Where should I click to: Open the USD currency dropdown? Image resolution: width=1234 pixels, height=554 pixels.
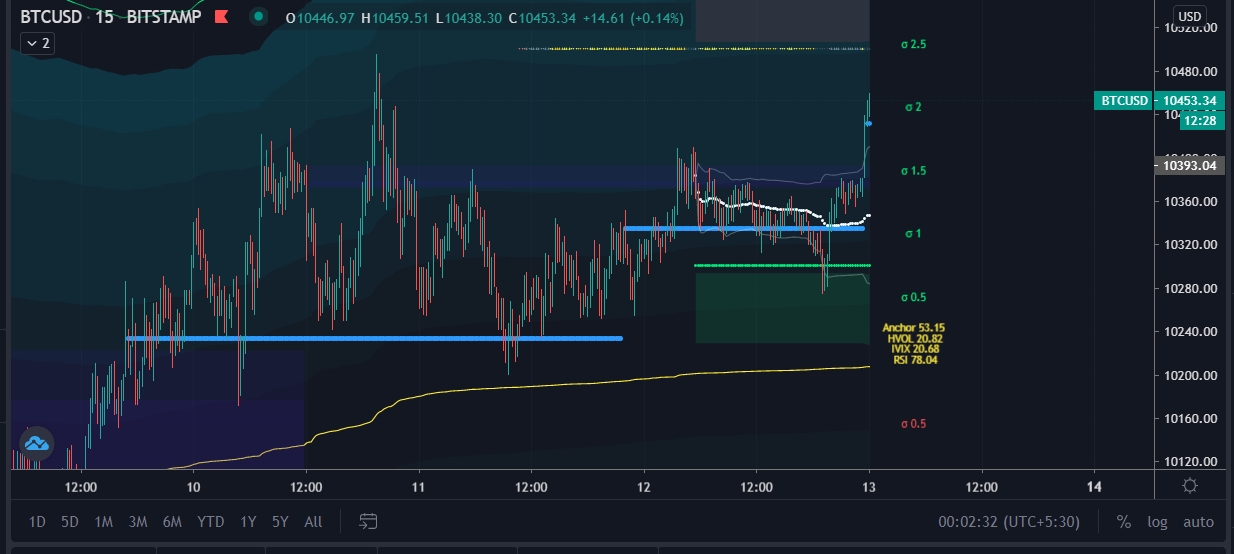tap(1189, 17)
